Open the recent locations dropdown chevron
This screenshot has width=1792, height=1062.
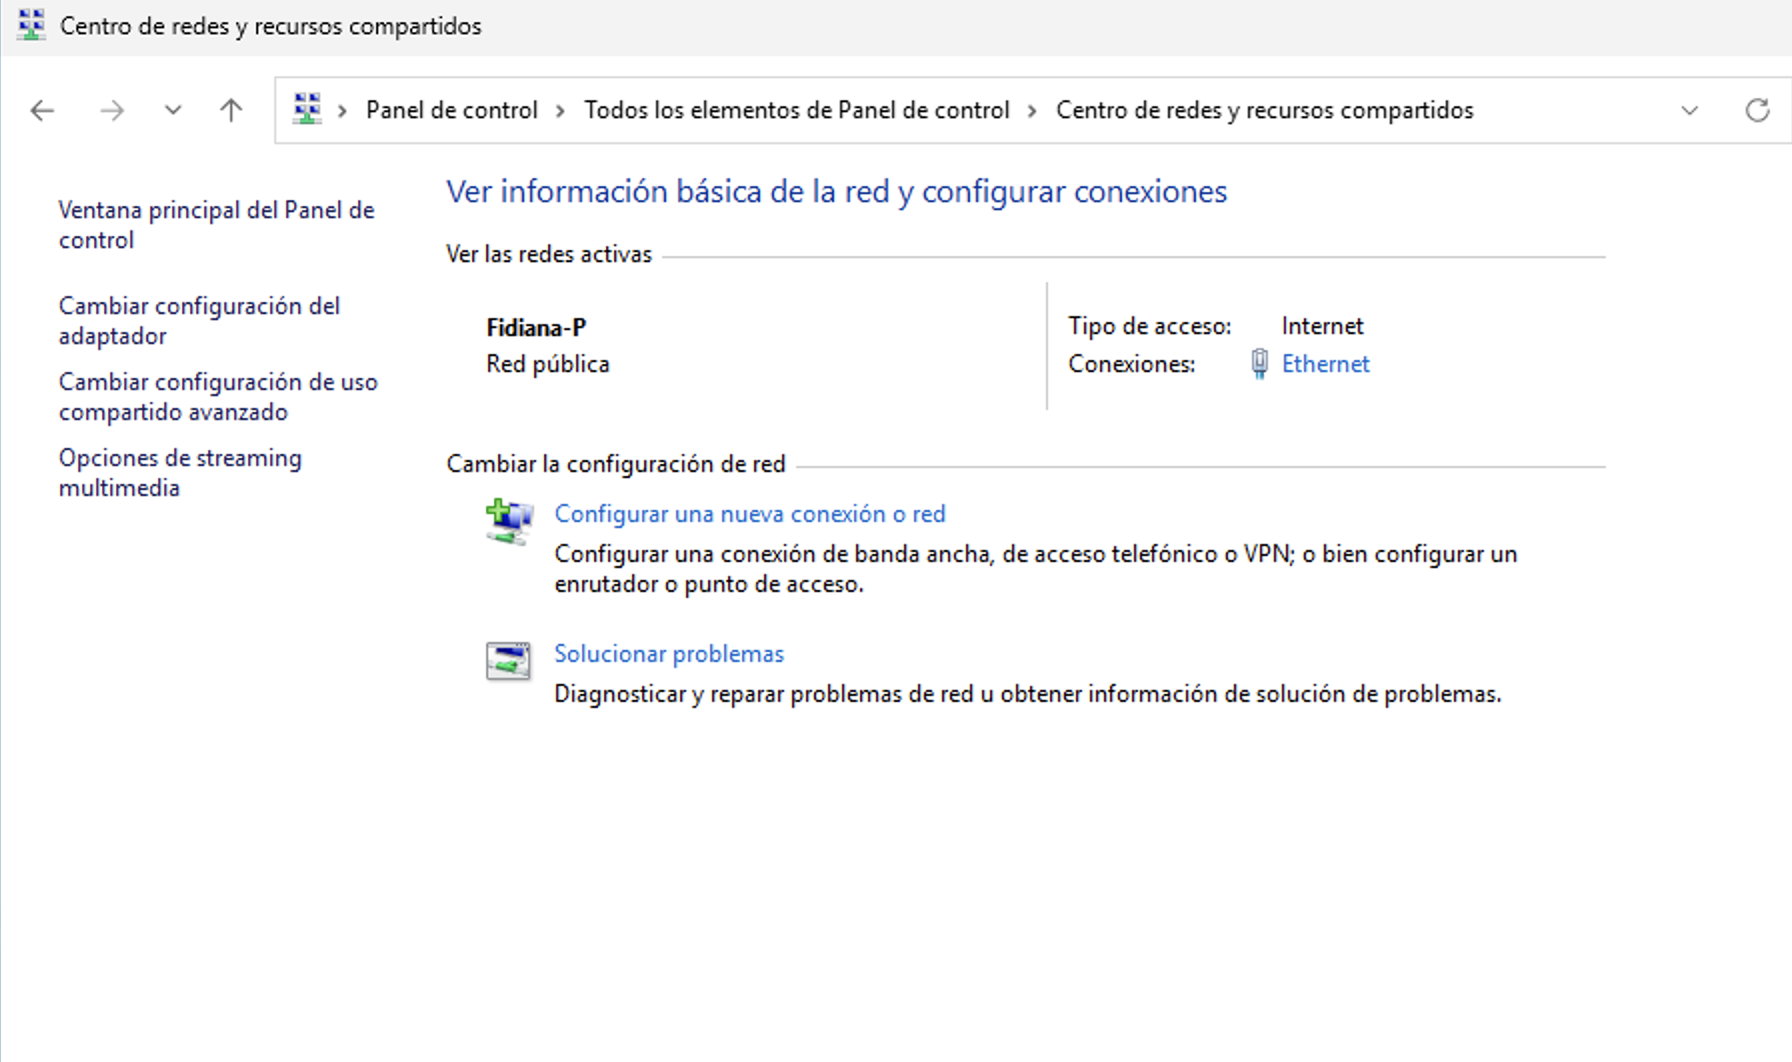173,110
